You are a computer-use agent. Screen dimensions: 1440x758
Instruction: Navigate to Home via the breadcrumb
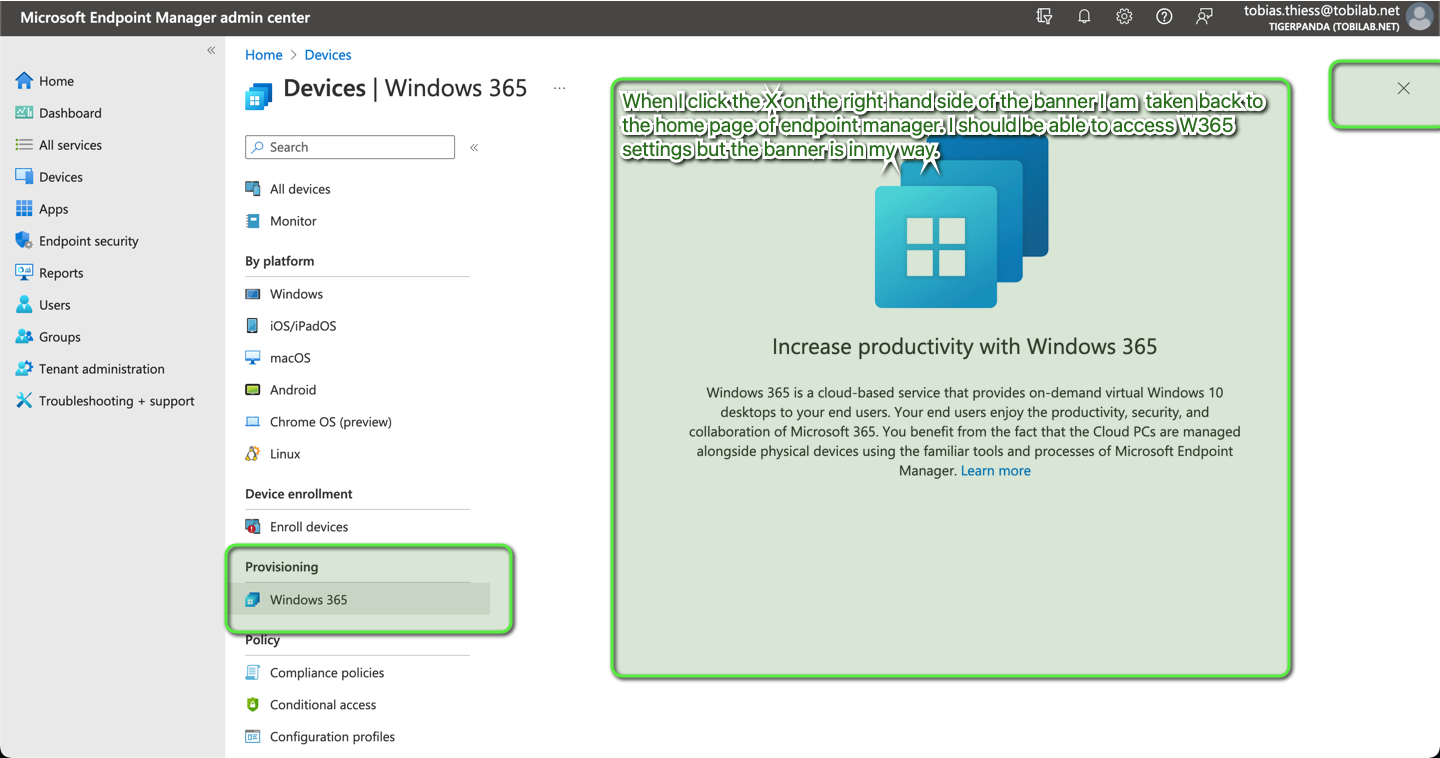263,54
